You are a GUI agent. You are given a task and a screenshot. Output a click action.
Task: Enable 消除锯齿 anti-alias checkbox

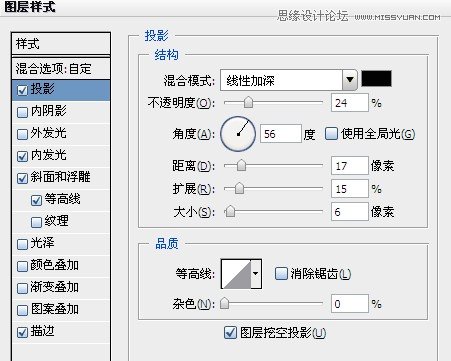(x=281, y=273)
